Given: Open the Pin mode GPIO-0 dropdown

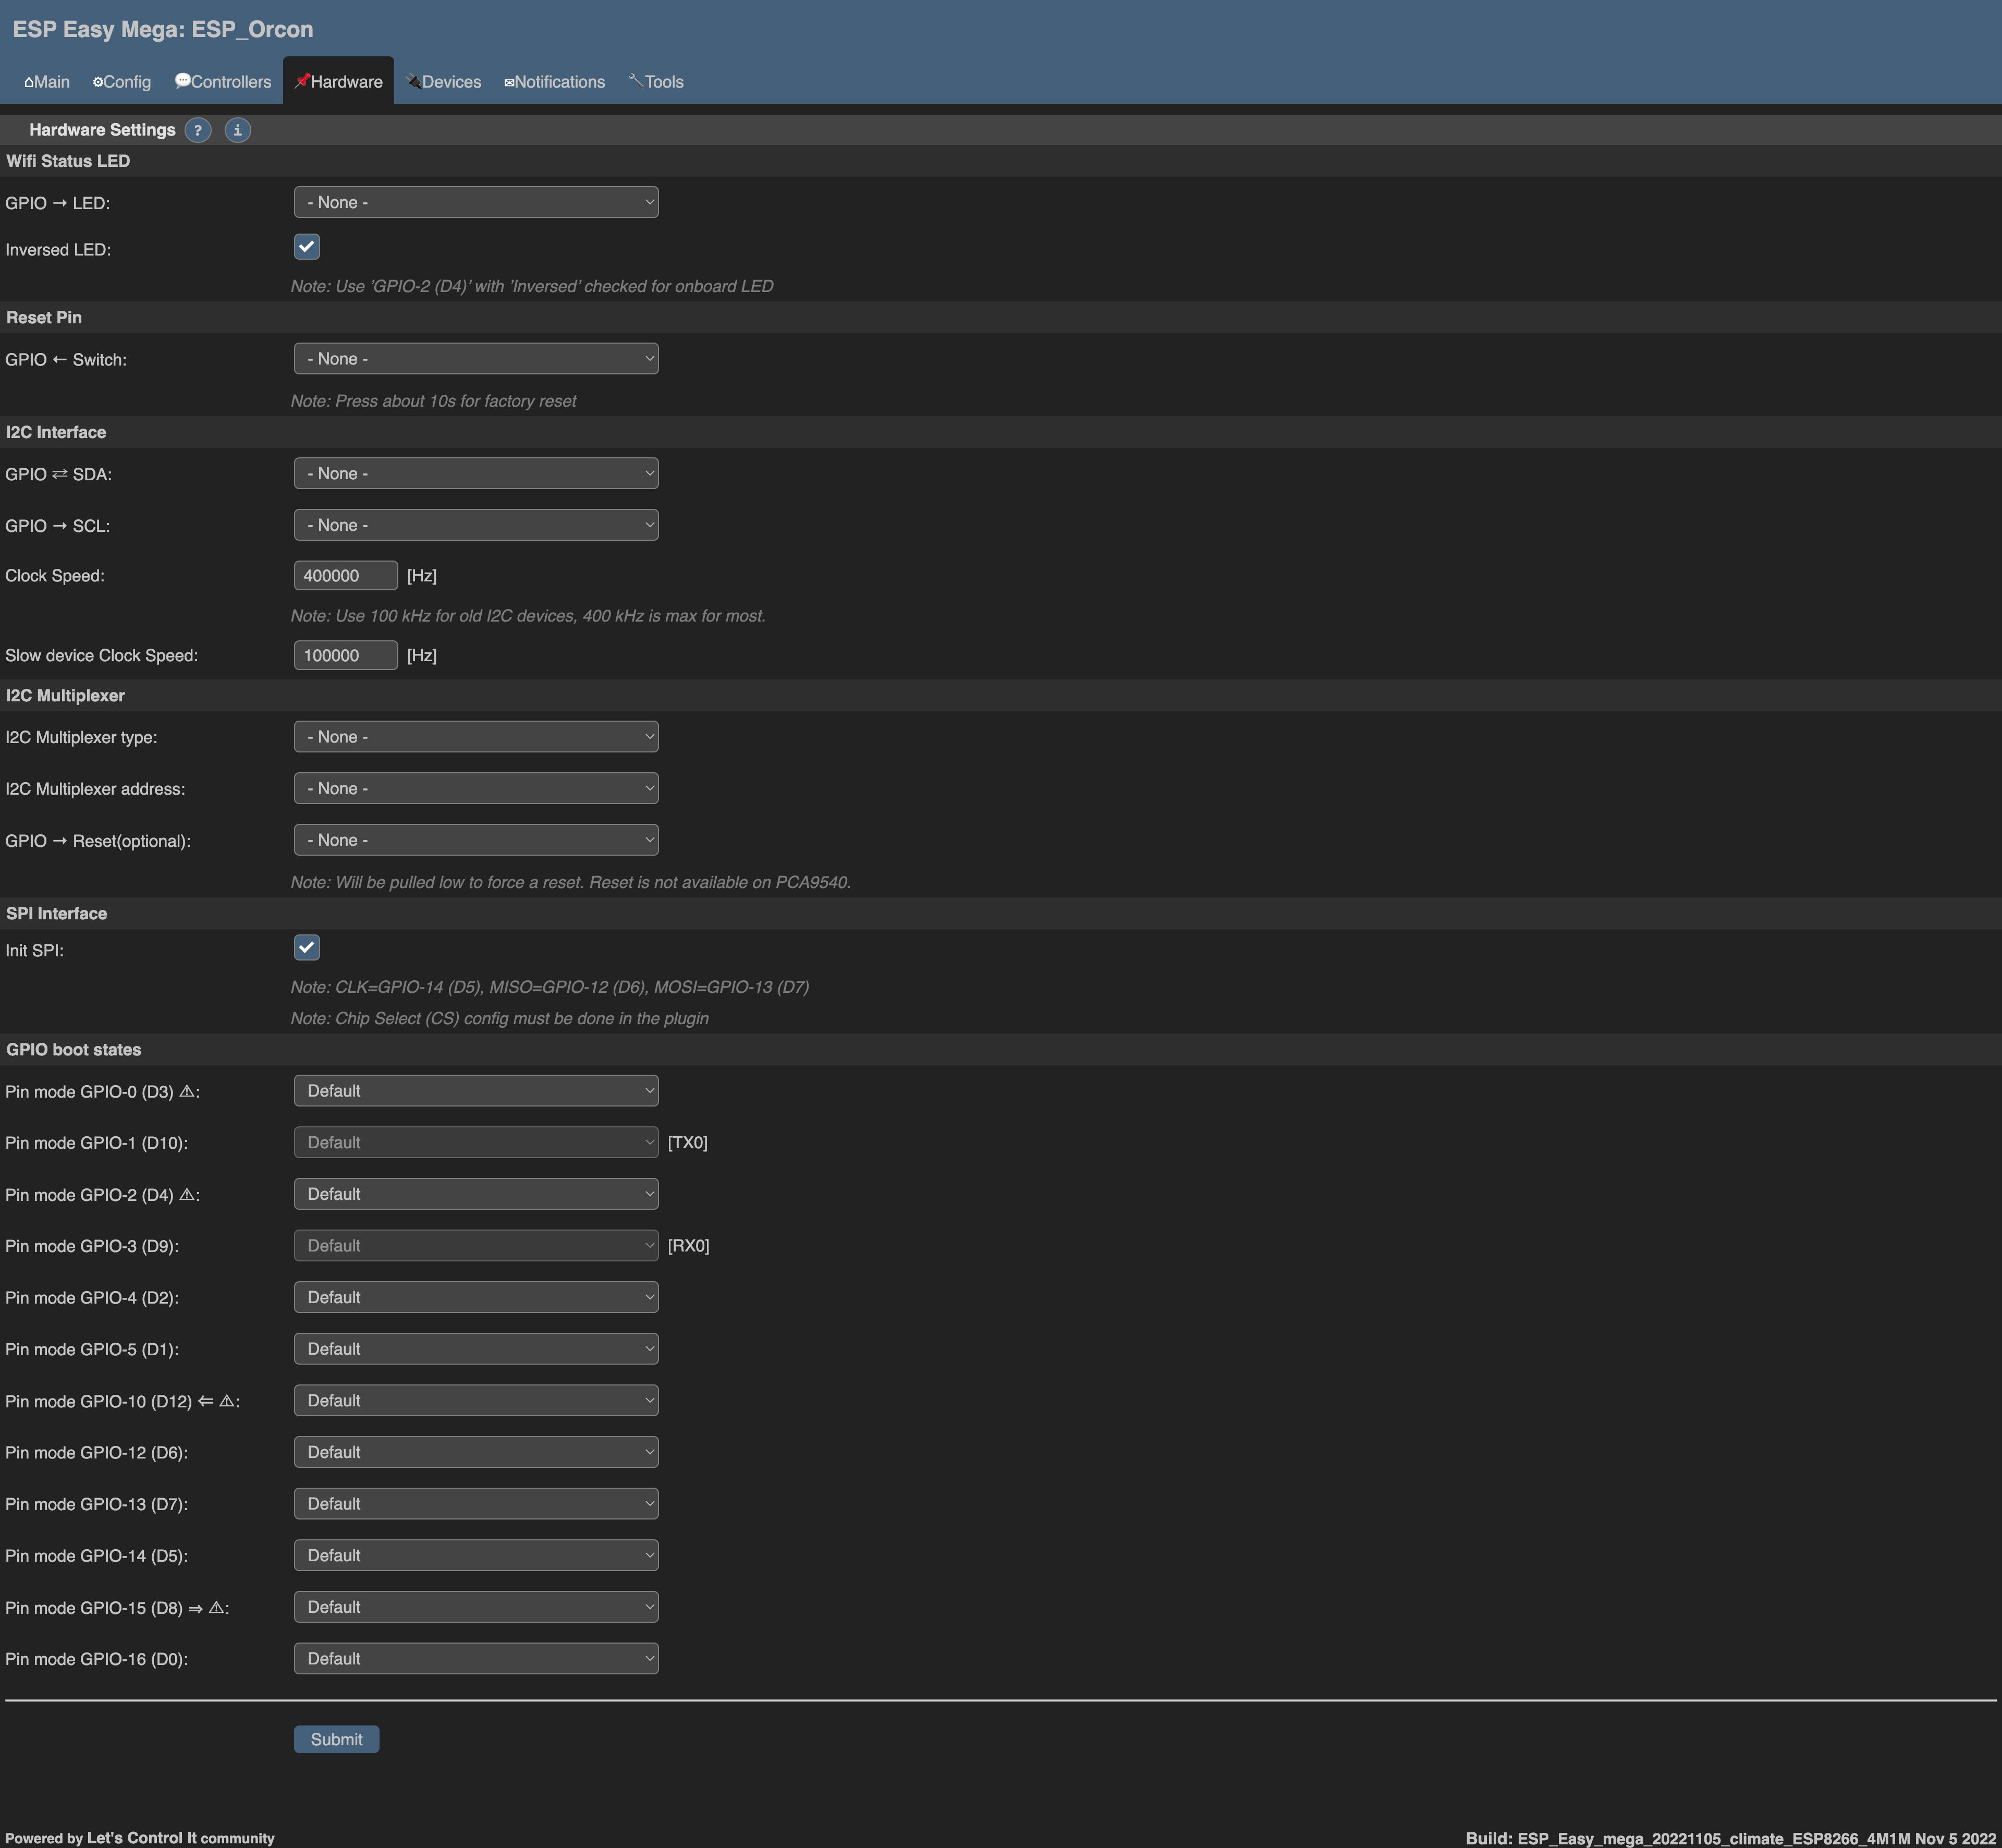Looking at the screenshot, I should coord(475,1090).
